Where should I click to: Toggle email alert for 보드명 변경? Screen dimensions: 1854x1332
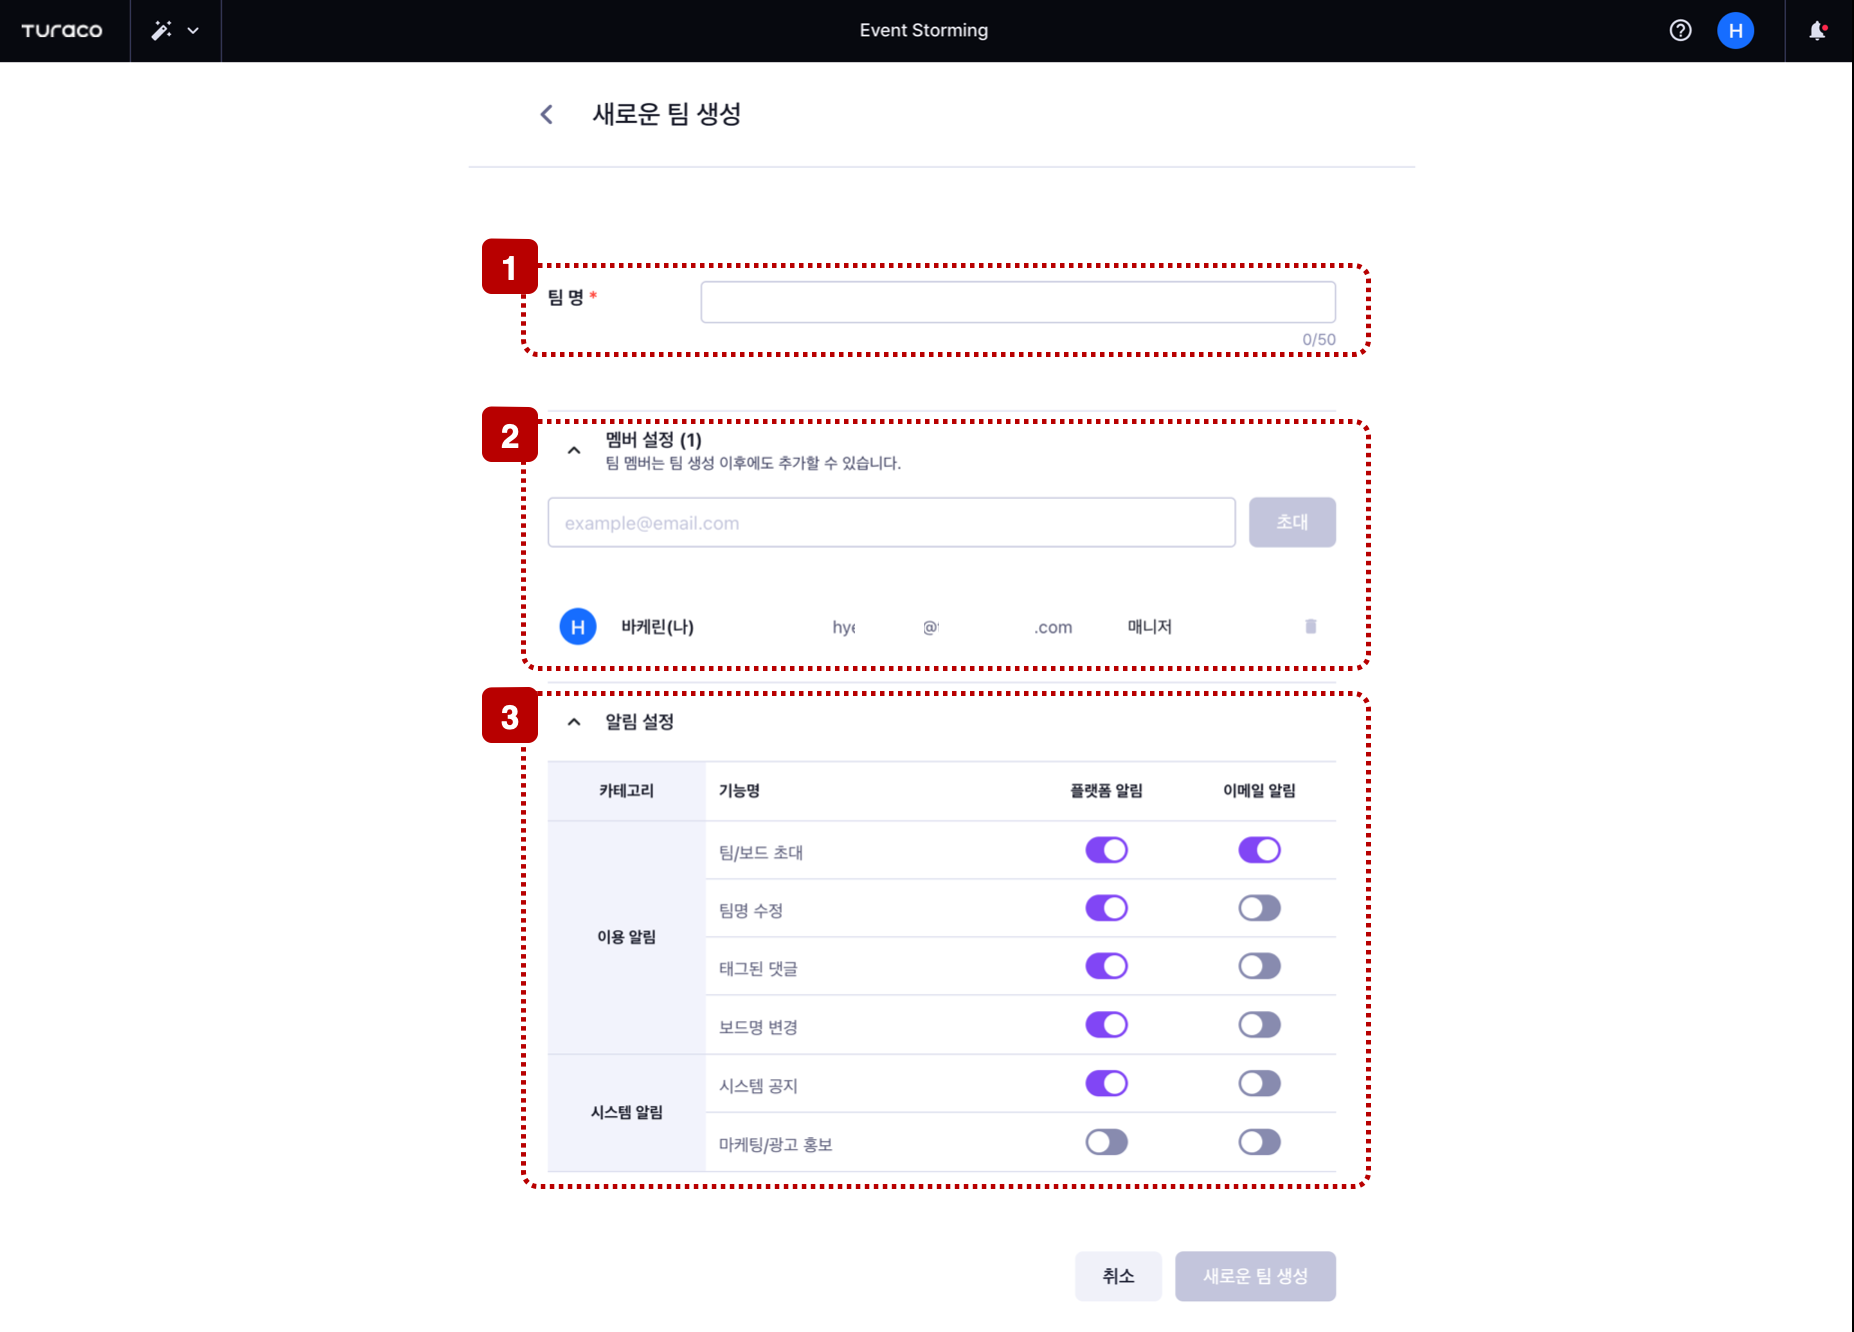(x=1259, y=1025)
